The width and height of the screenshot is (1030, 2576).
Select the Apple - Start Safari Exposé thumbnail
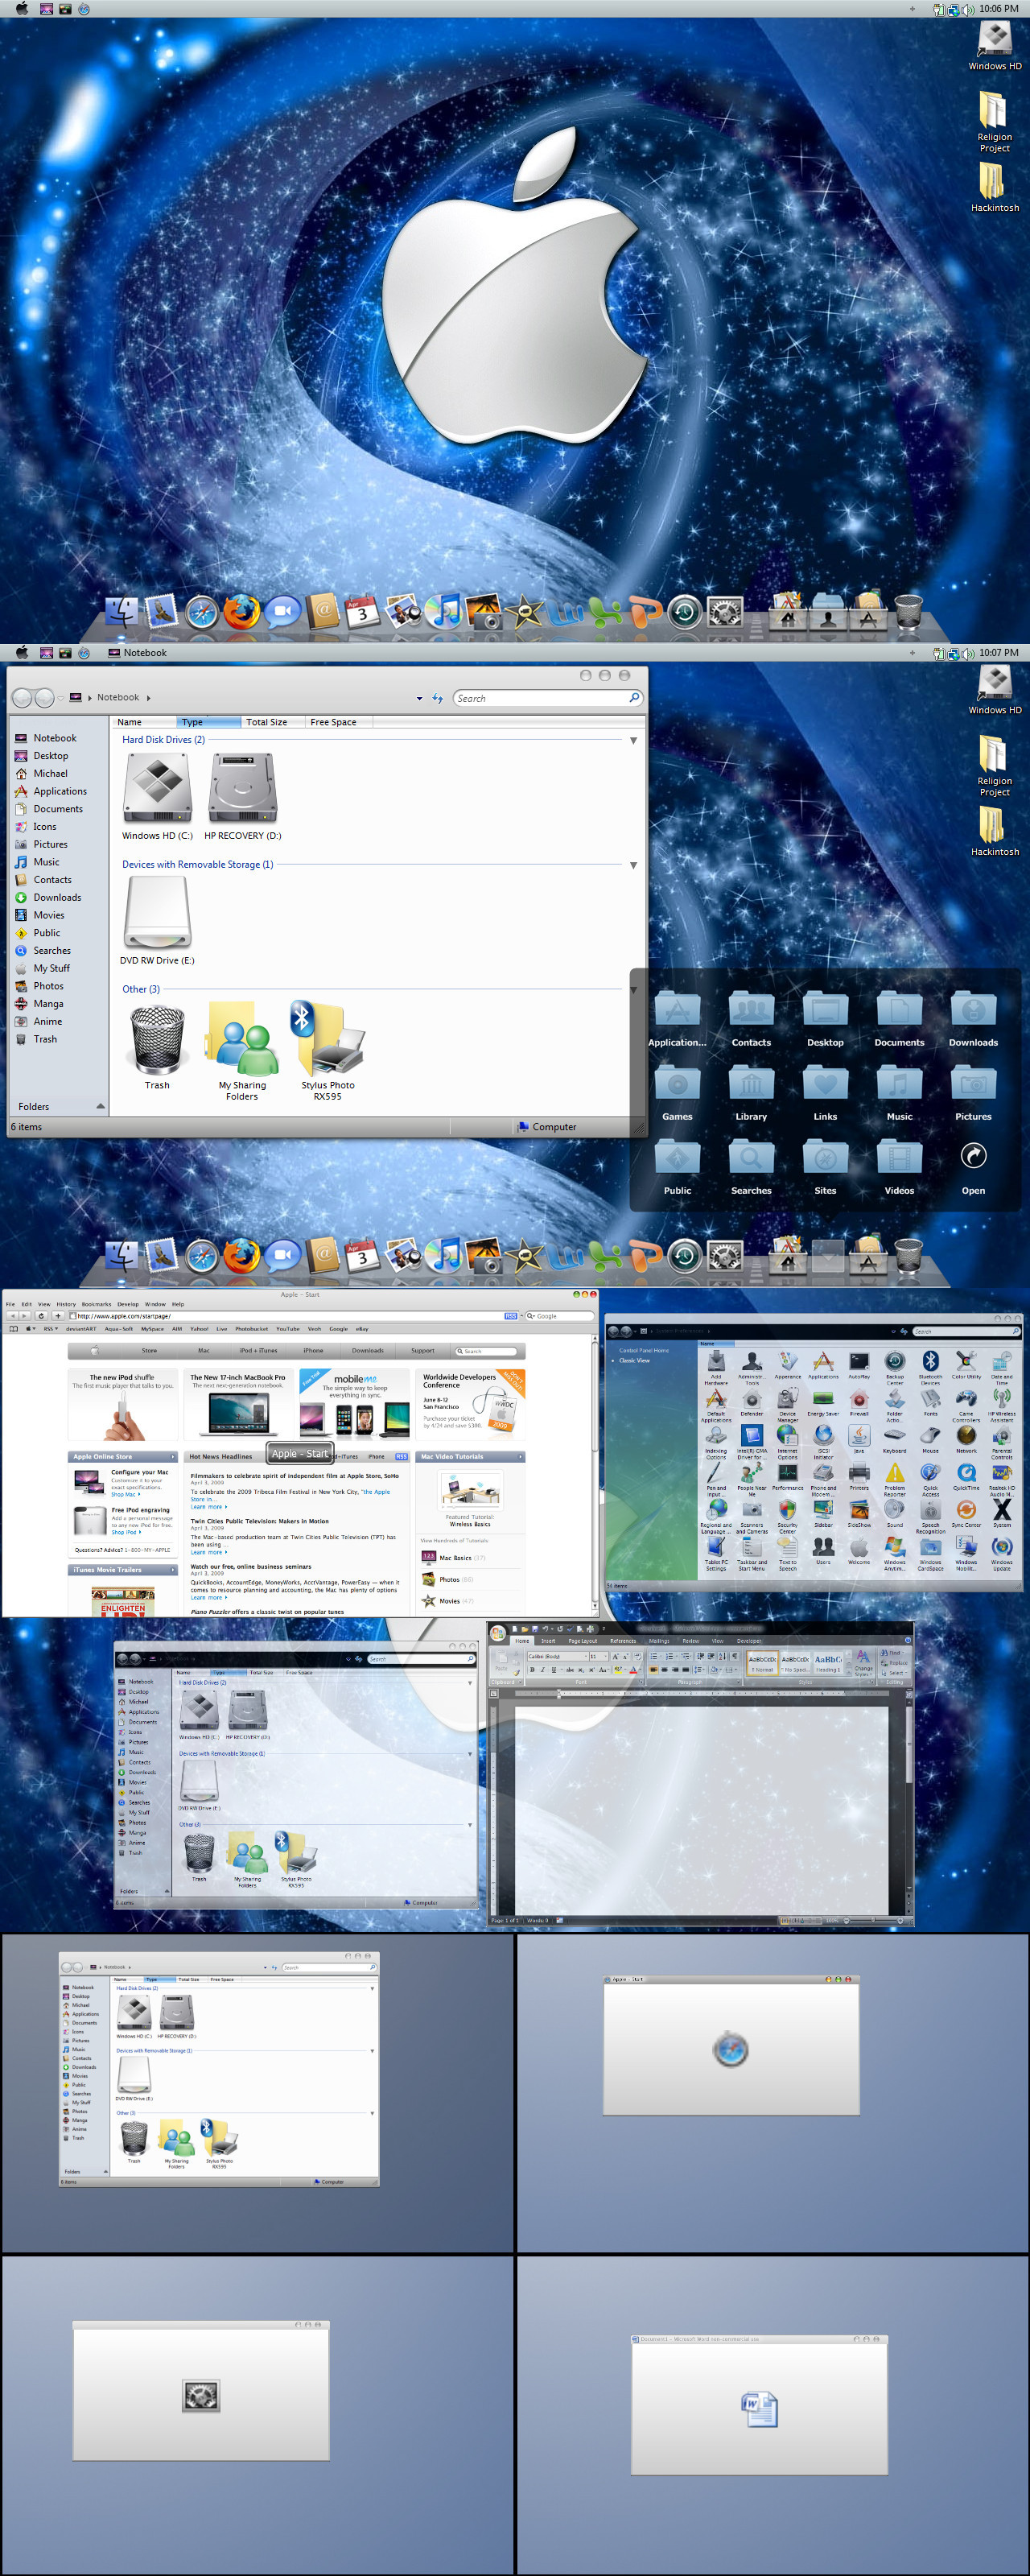[731, 2045]
